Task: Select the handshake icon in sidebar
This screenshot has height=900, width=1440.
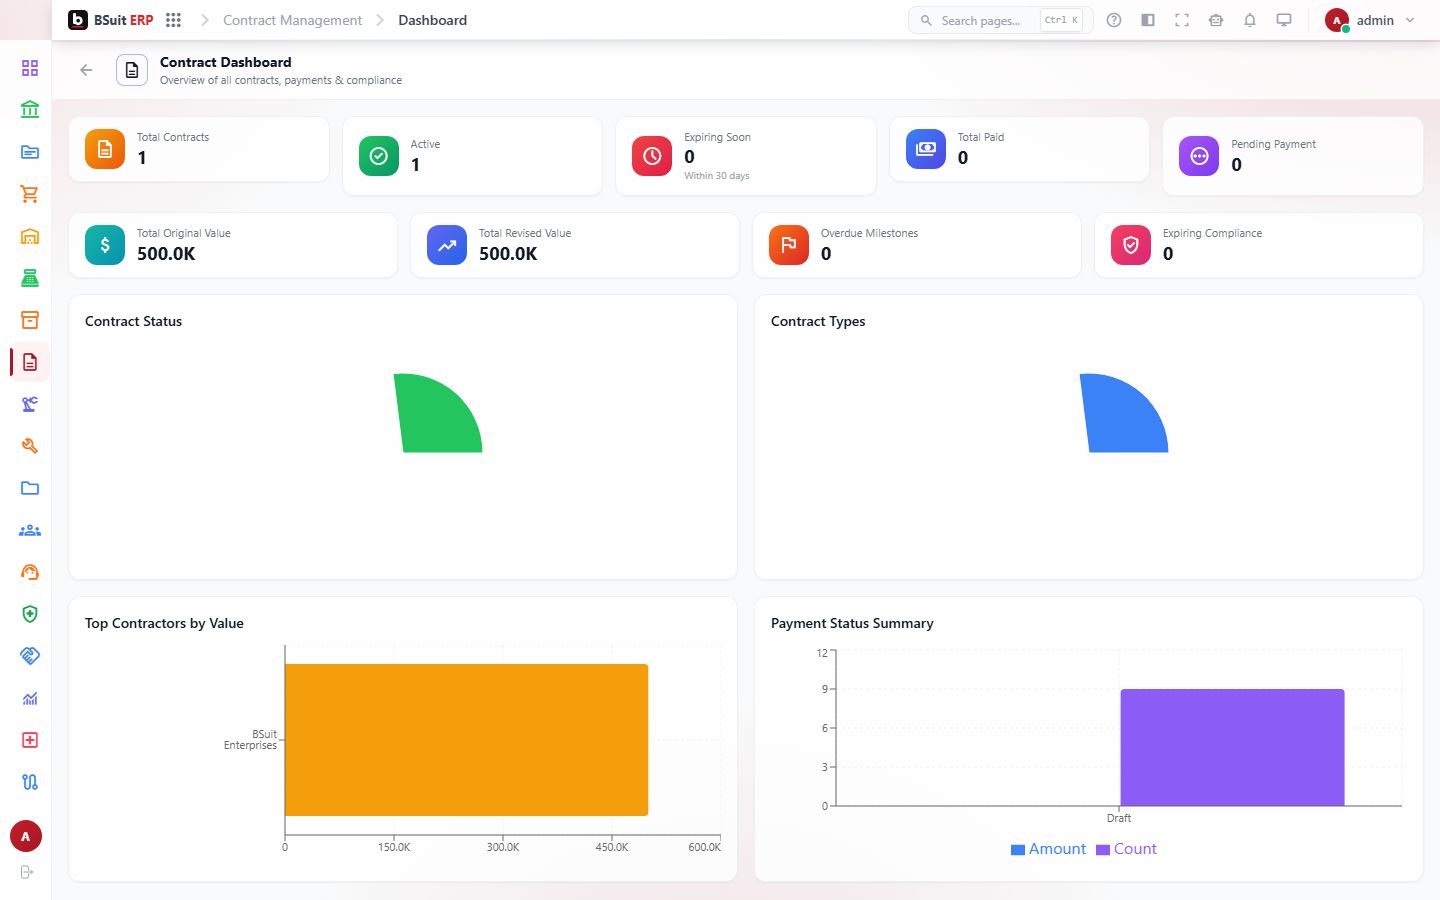Action: (x=30, y=656)
